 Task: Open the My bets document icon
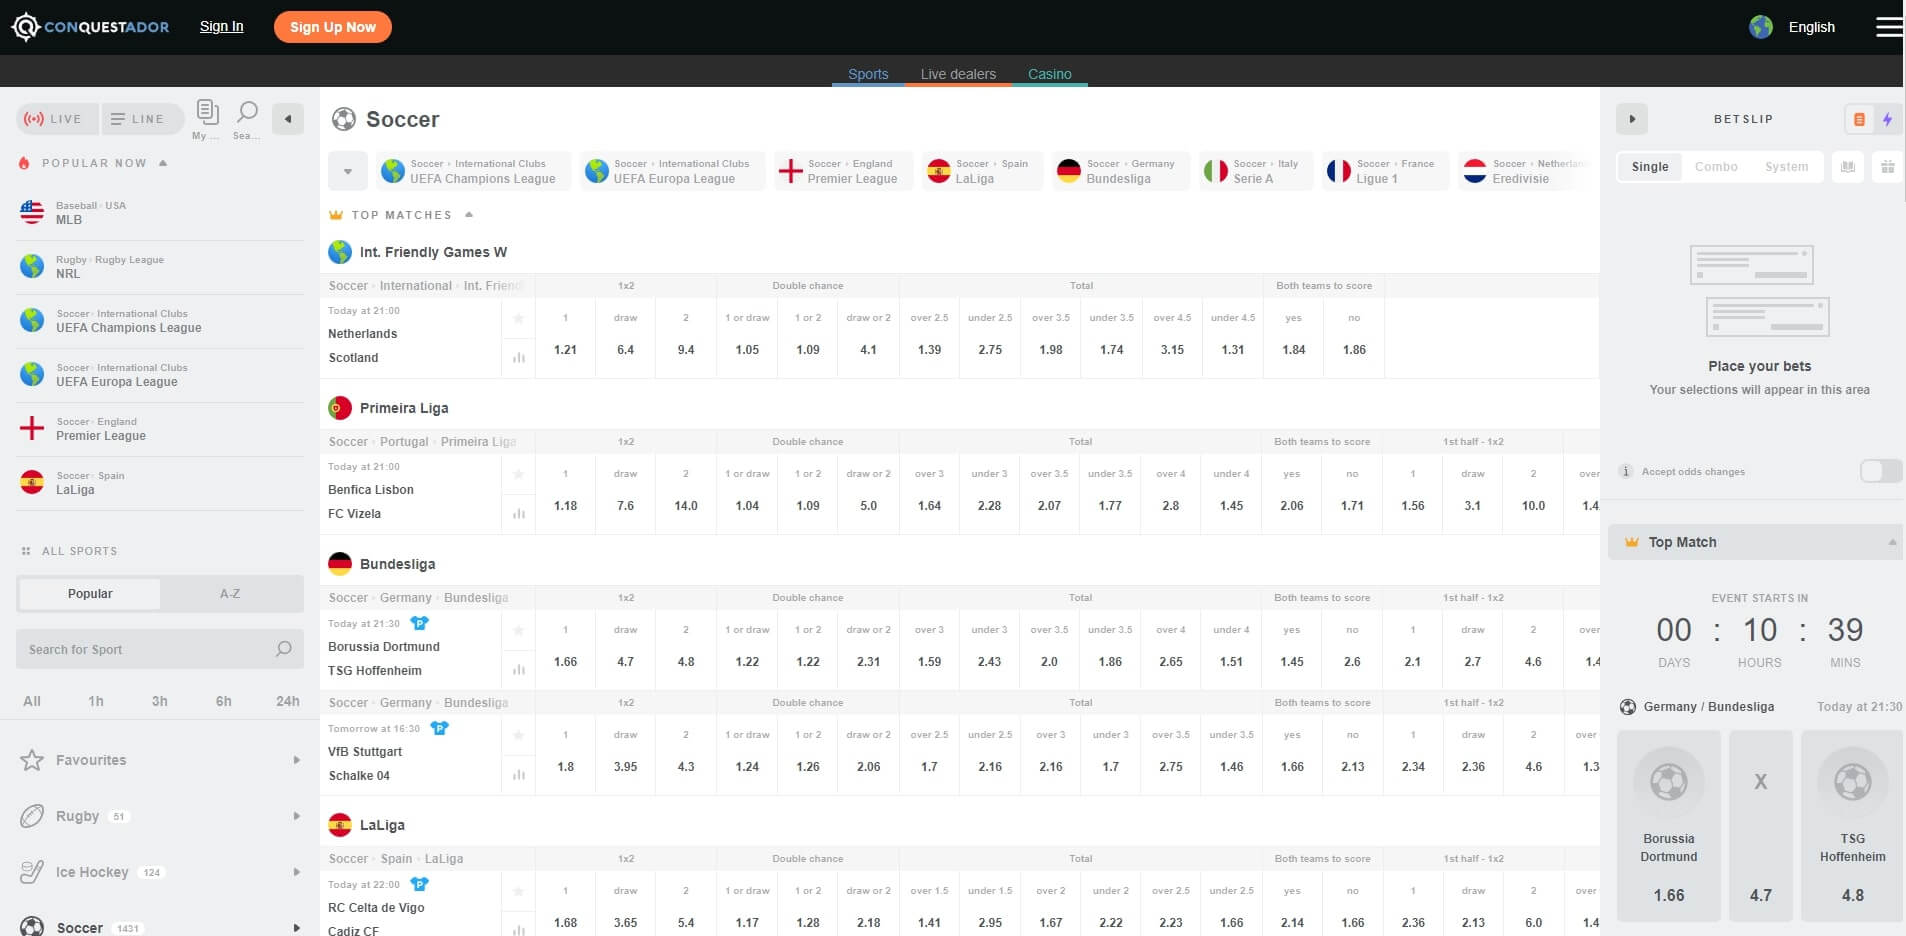point(207,112)
